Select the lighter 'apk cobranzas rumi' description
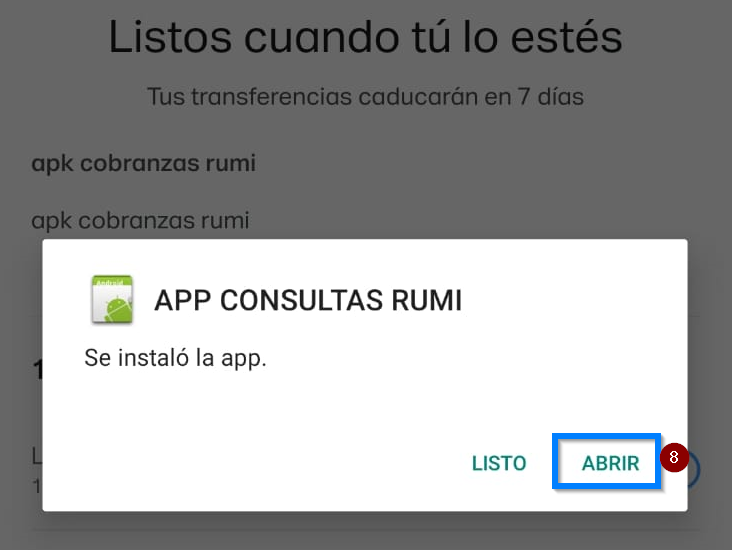 [140, 220]
